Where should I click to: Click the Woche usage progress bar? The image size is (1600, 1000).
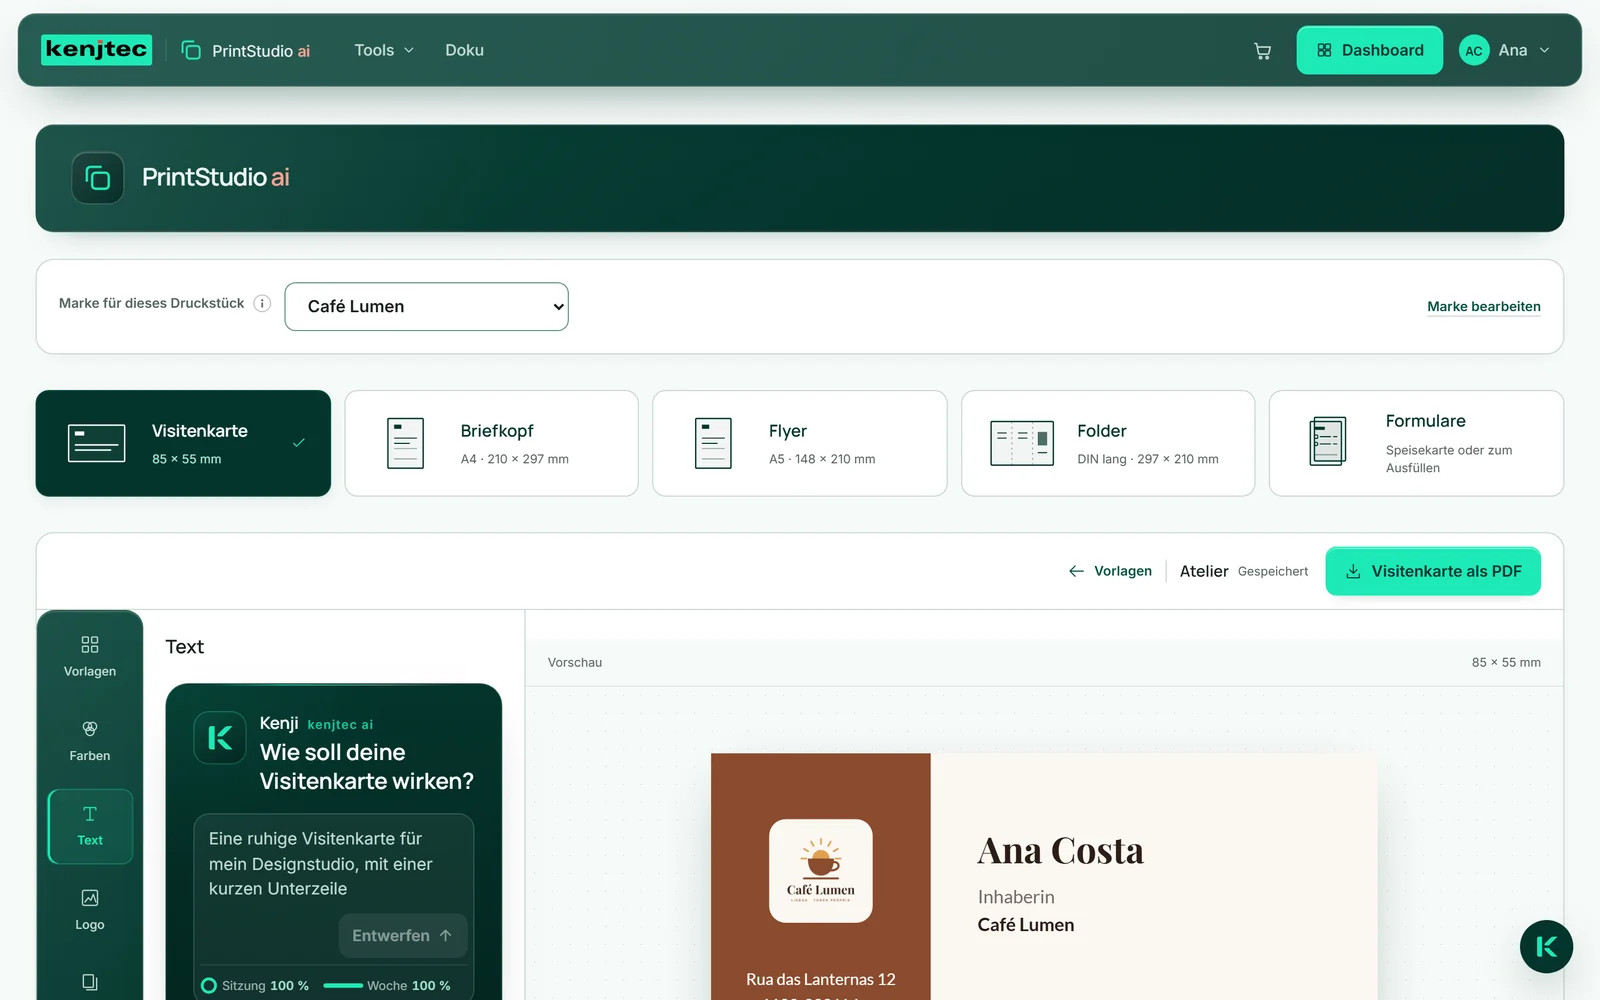[343, 986]
